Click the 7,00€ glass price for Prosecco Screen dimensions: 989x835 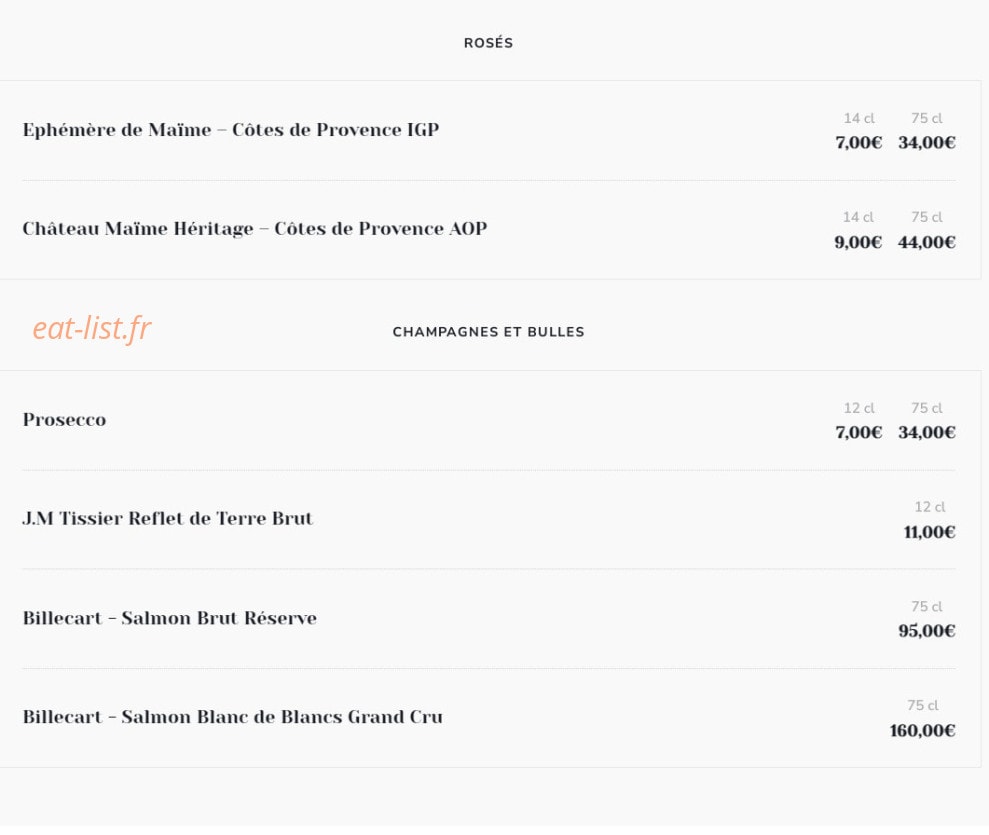point(858,433)
